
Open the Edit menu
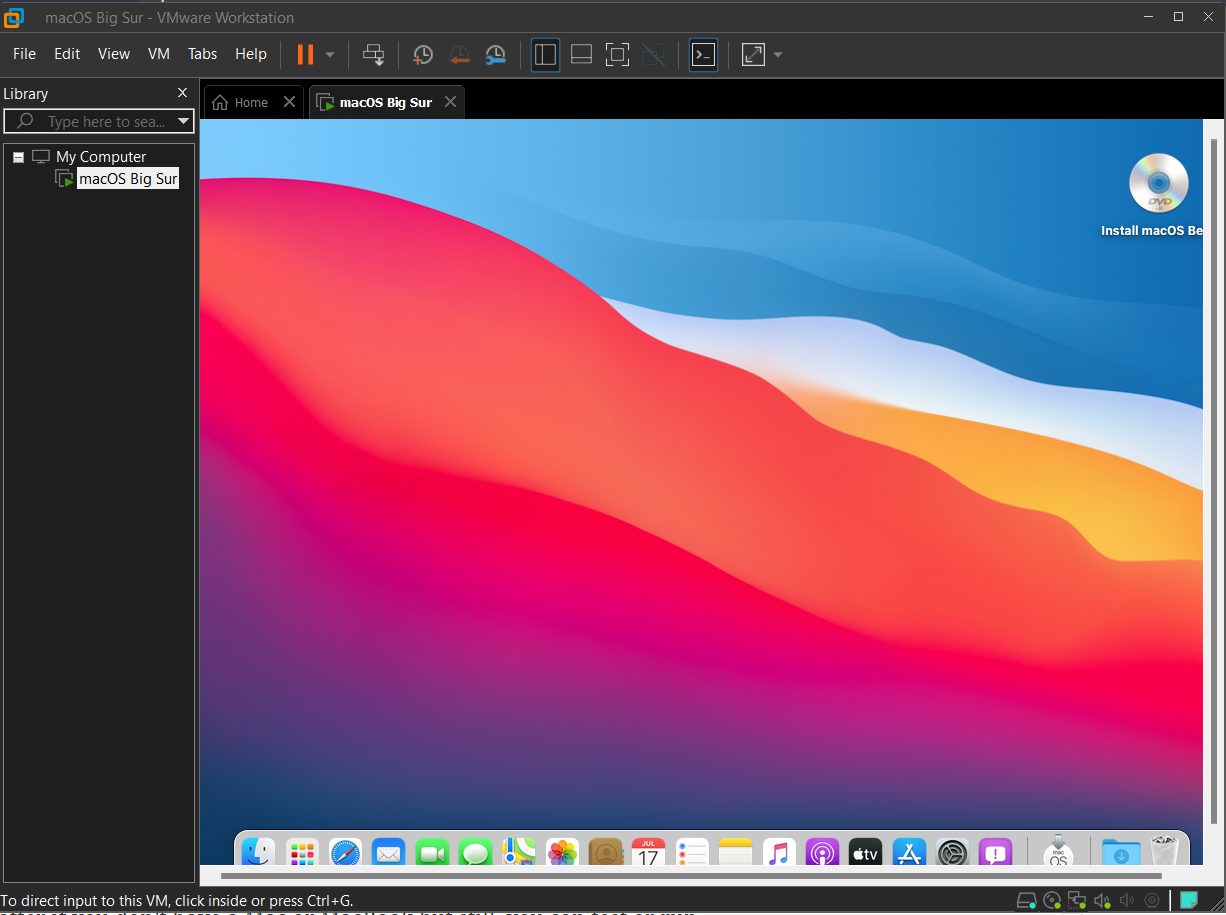67,54
